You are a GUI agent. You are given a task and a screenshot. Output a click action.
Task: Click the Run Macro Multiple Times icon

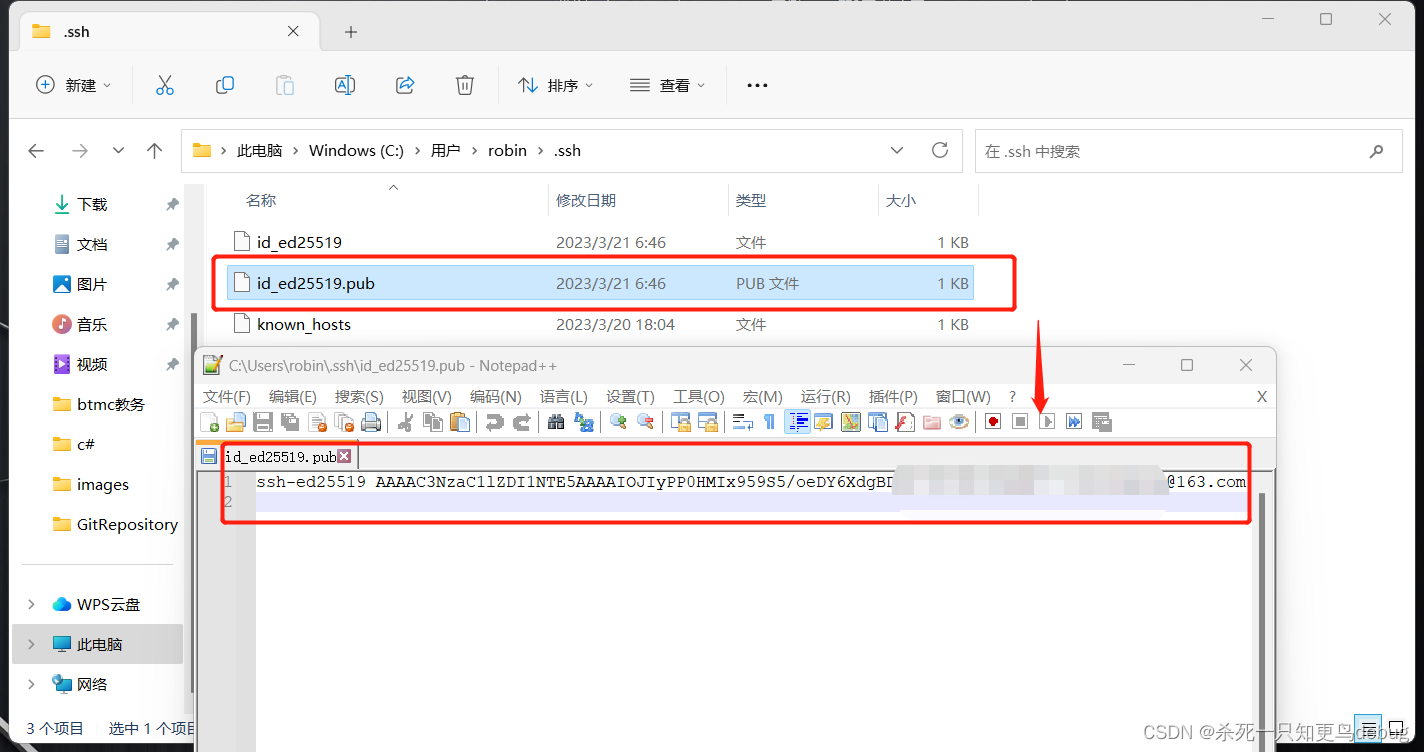pyautogui.click(x=1074, y=422)
